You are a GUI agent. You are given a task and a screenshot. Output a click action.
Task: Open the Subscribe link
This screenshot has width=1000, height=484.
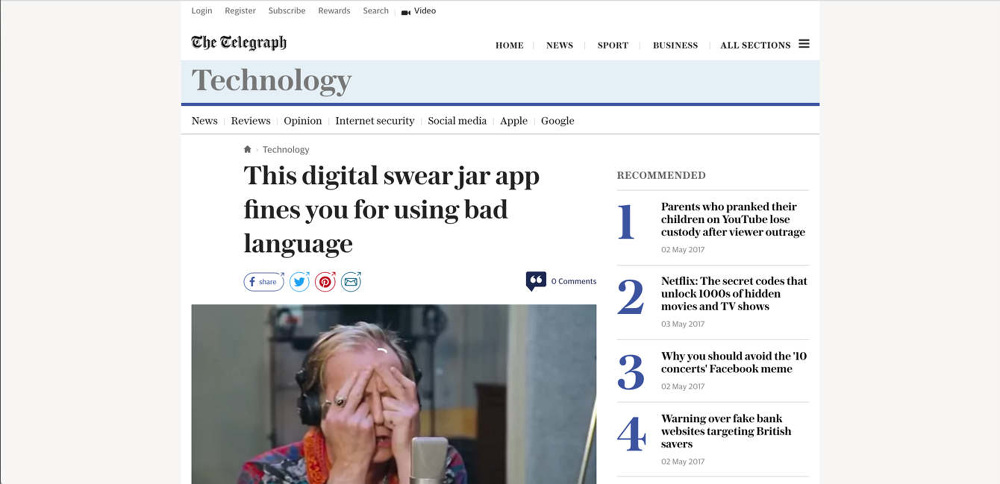coord(286,11)
